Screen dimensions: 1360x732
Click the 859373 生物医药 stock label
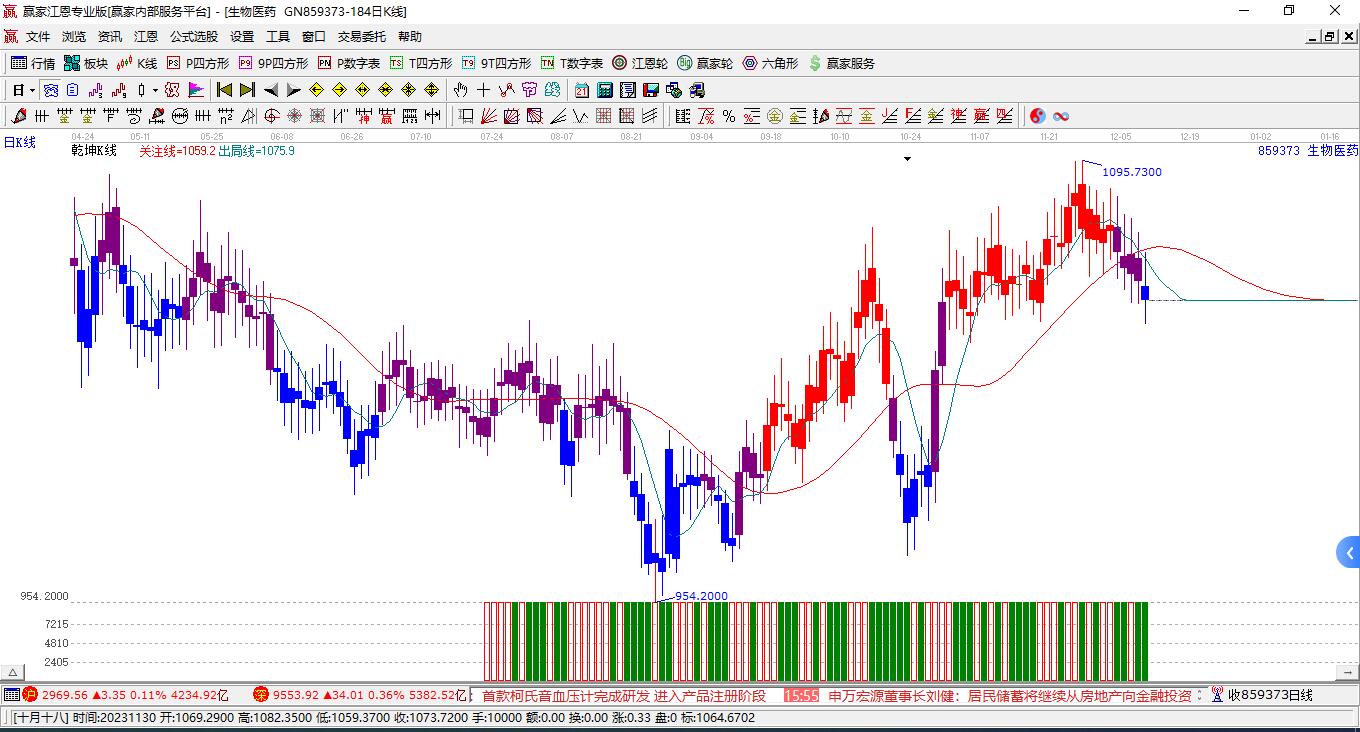[1308, 151]
